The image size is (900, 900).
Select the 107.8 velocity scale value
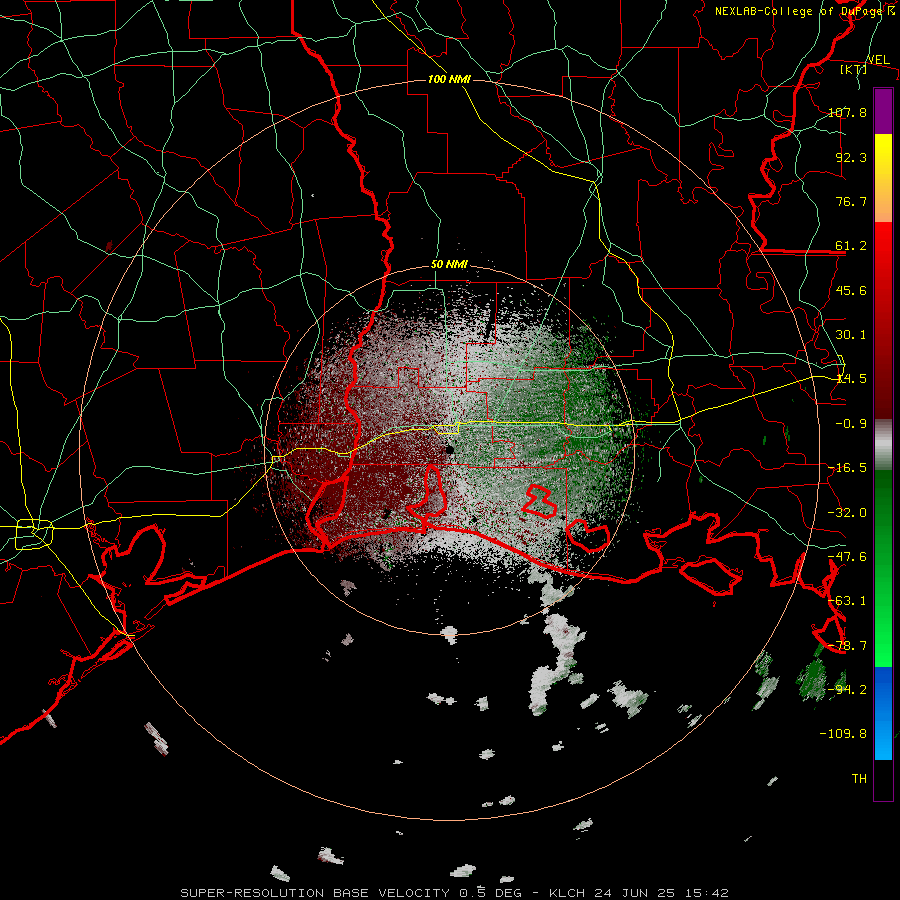pyautogui.click(x=847, y=112)
